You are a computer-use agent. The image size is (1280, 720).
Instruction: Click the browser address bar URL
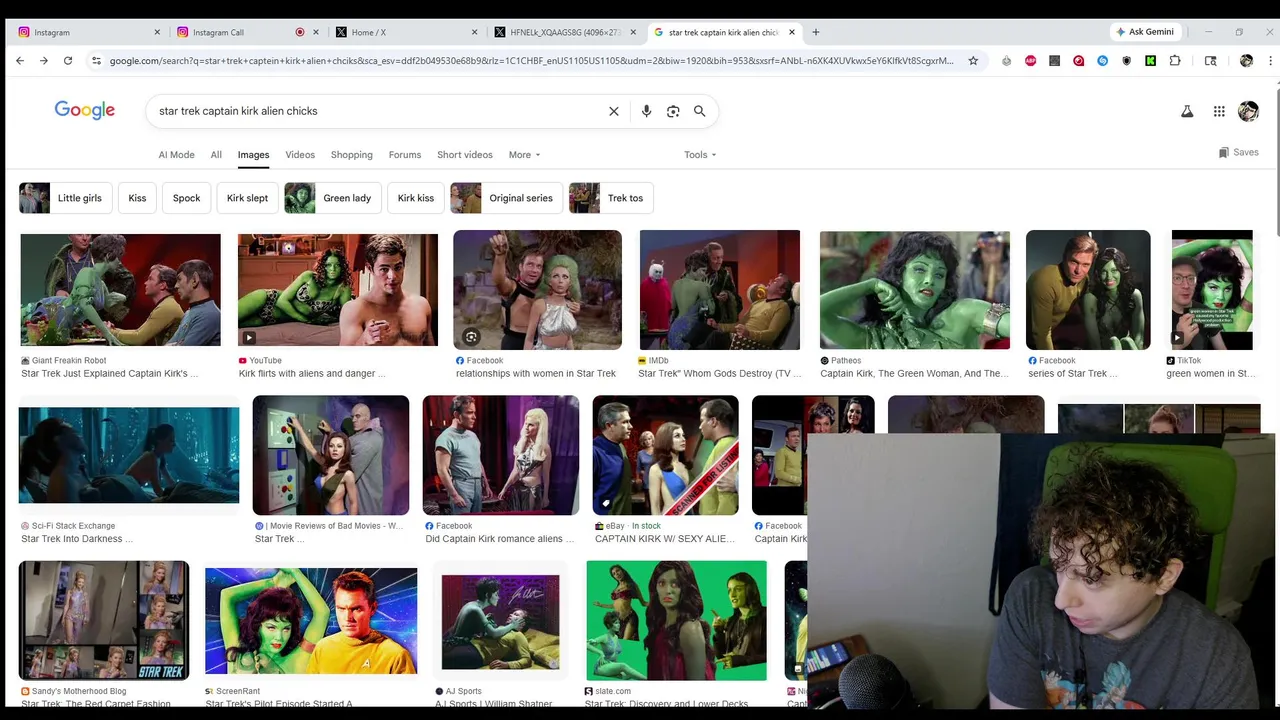(x=530, y=61)
